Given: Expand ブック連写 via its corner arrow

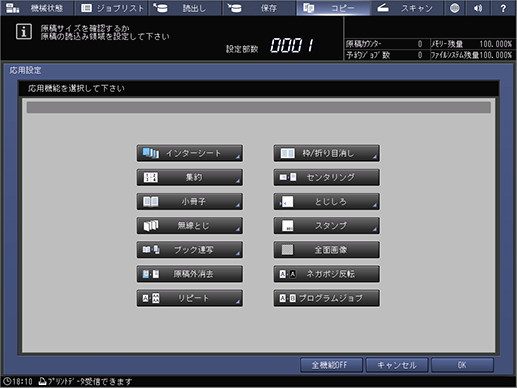Looking at the screenshot, I should point(238,253).
